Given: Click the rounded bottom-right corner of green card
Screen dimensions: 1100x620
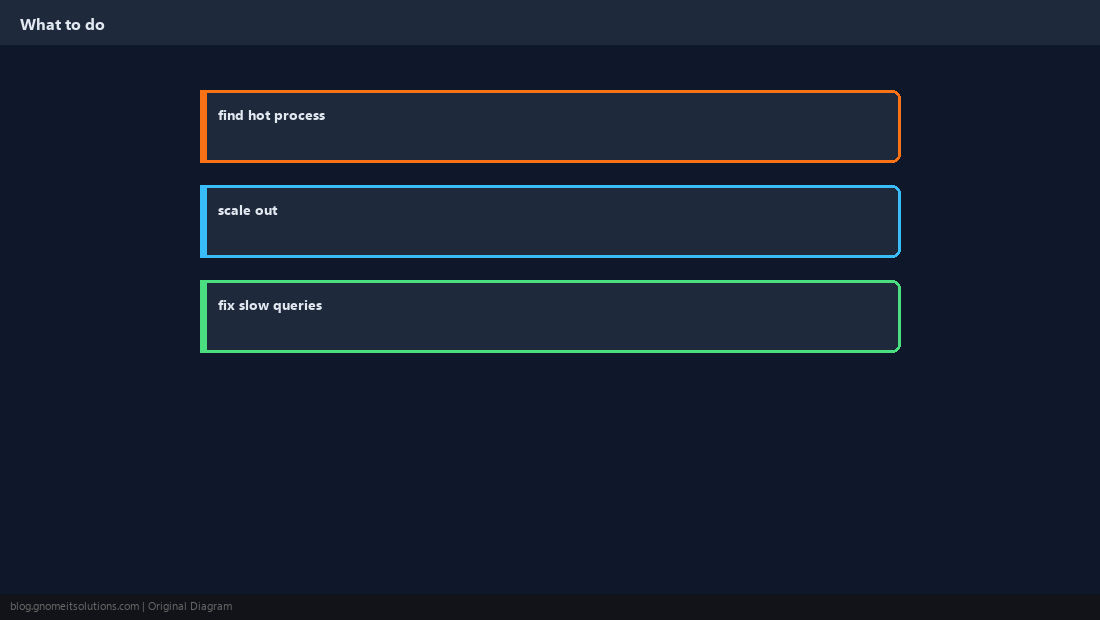Looking at the screenshot, I should pos(897,349).
